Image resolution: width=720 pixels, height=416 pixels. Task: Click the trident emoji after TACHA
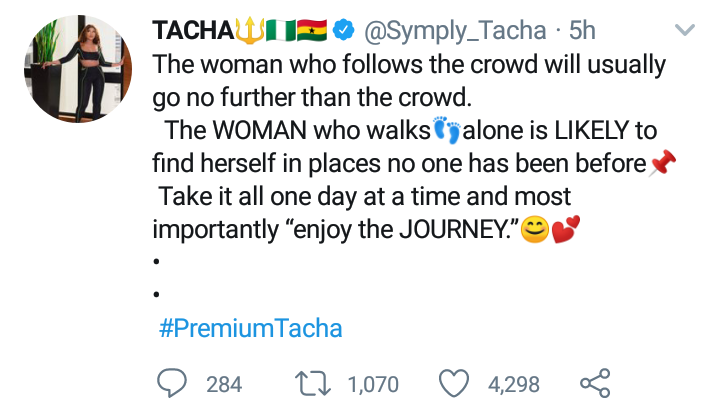click(250, 30)
